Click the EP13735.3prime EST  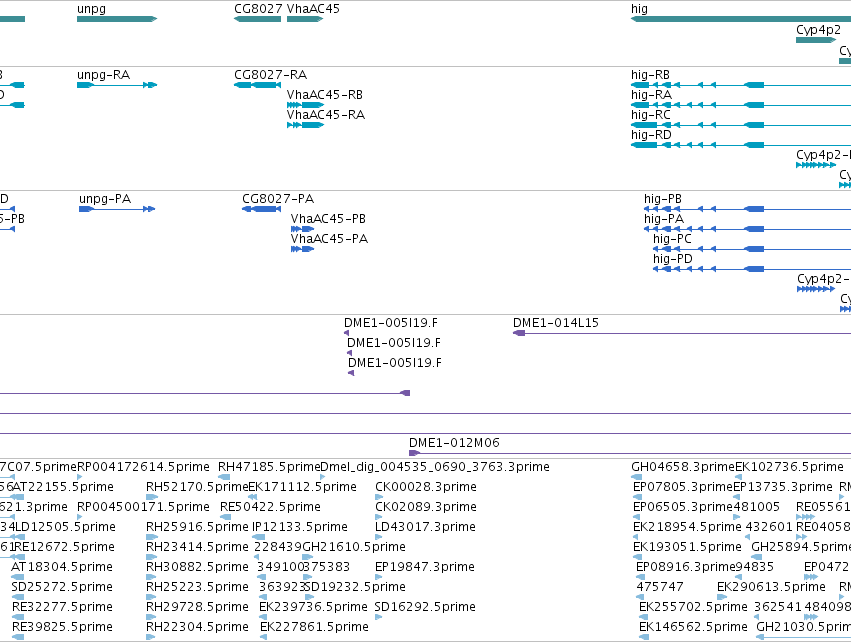737,497
